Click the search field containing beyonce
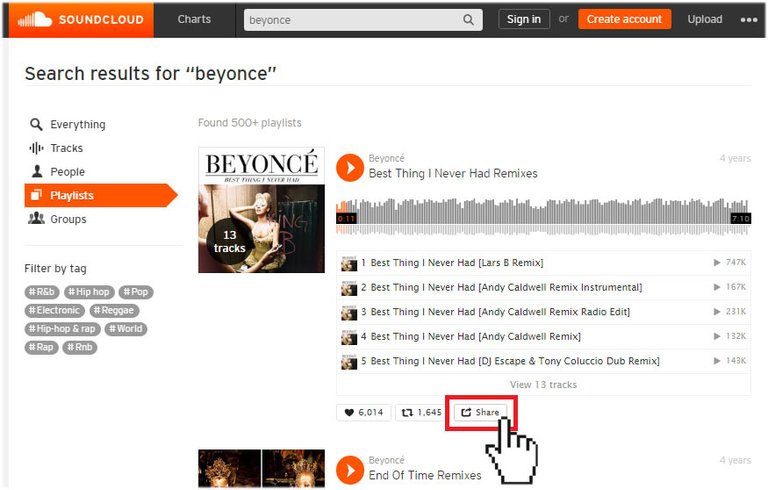The width and height of the screenshot is (768, 490). pyautogui.click(x=363, y=20)
